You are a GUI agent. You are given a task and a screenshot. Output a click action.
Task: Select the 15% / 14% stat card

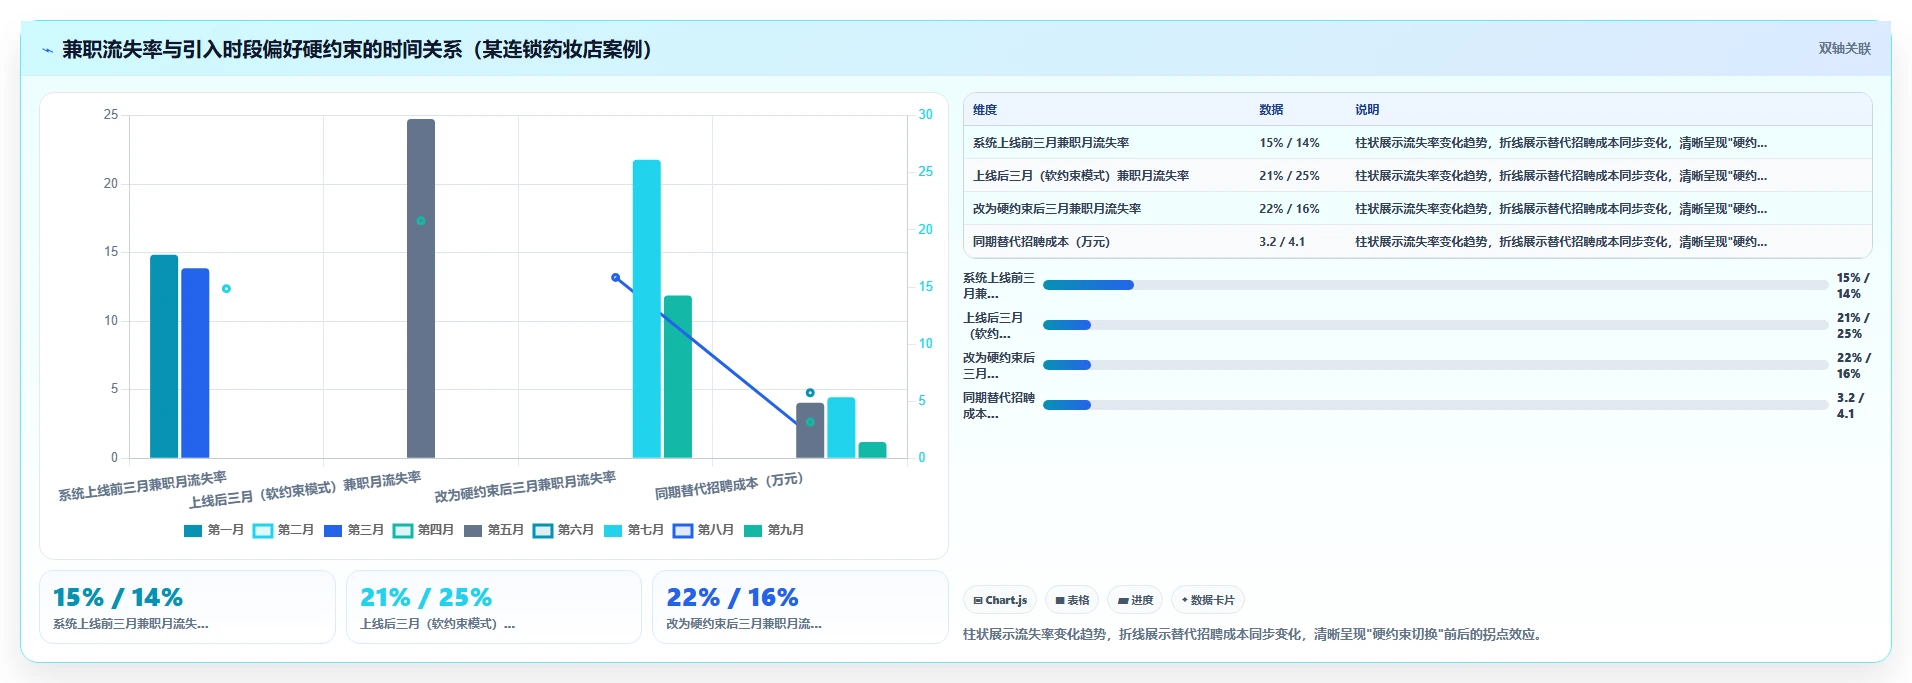[187, 607]
